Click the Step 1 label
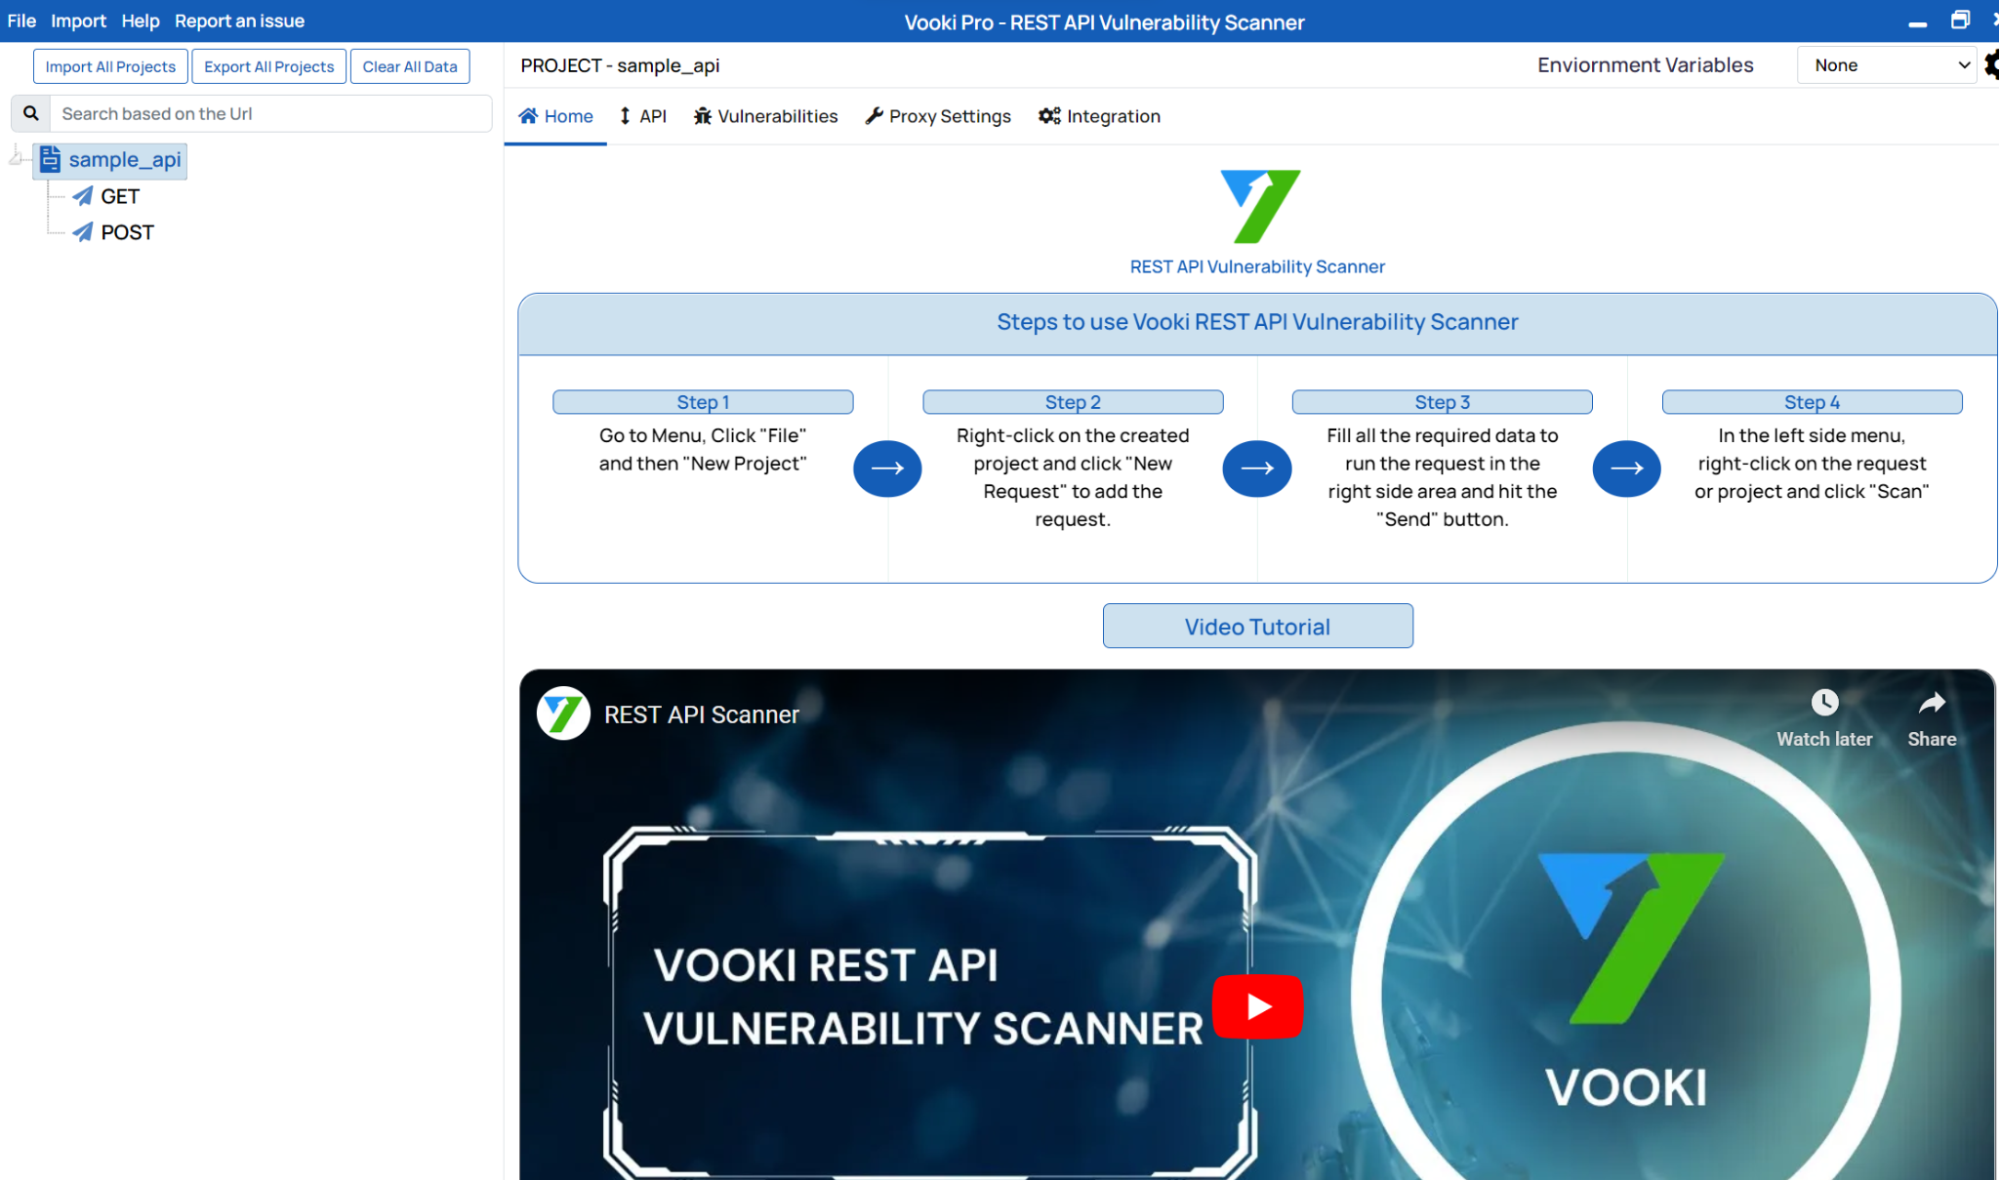This screenshot has width=1999, height=1181. [703, 402]
